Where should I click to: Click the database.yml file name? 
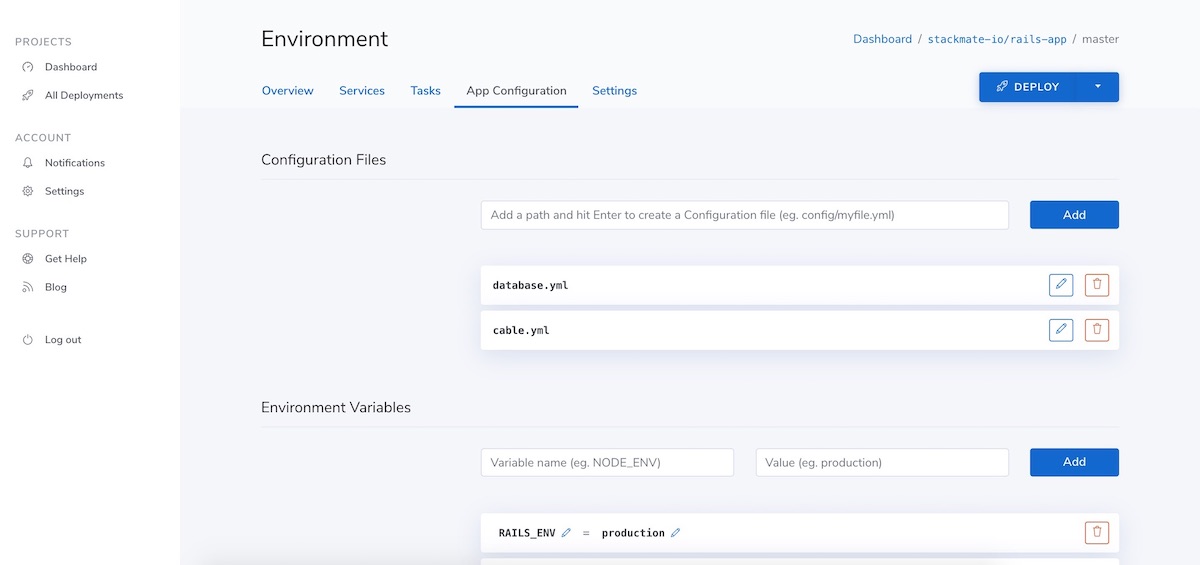(530, 285)
